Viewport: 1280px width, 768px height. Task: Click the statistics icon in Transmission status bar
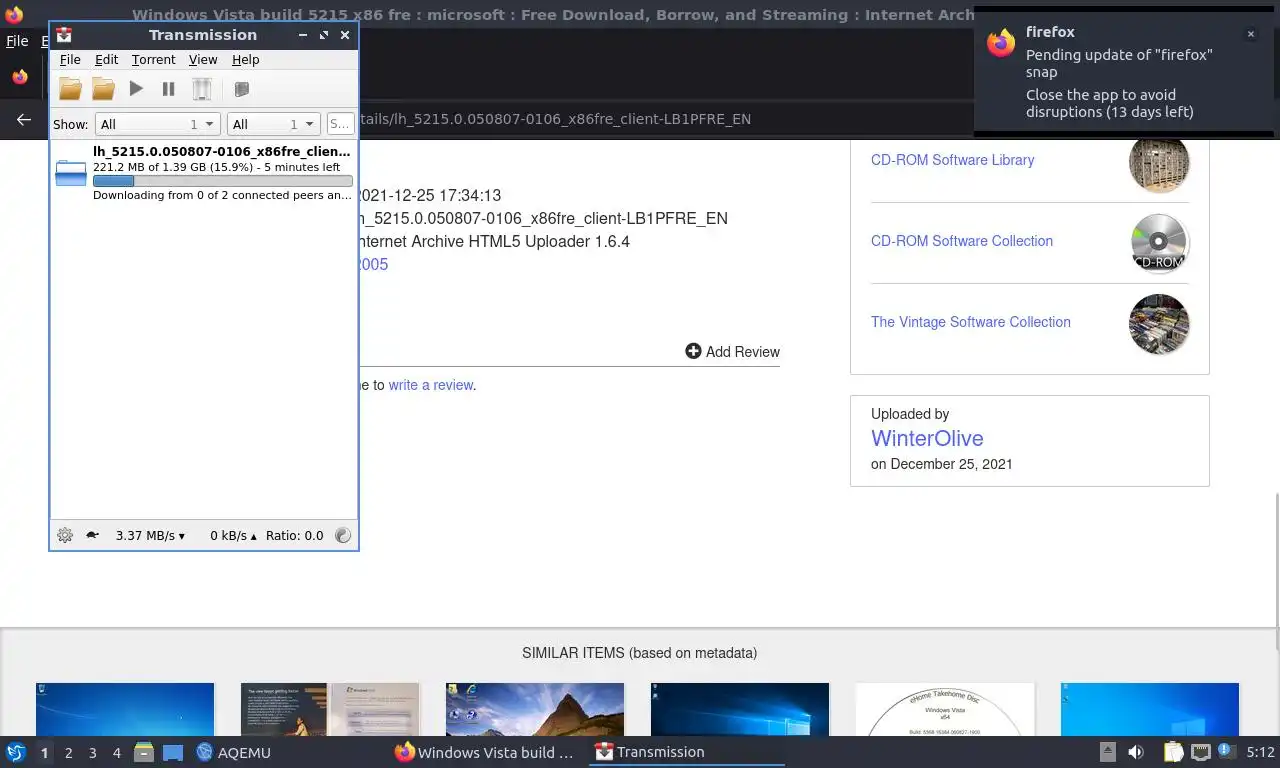tap(343, 535)
